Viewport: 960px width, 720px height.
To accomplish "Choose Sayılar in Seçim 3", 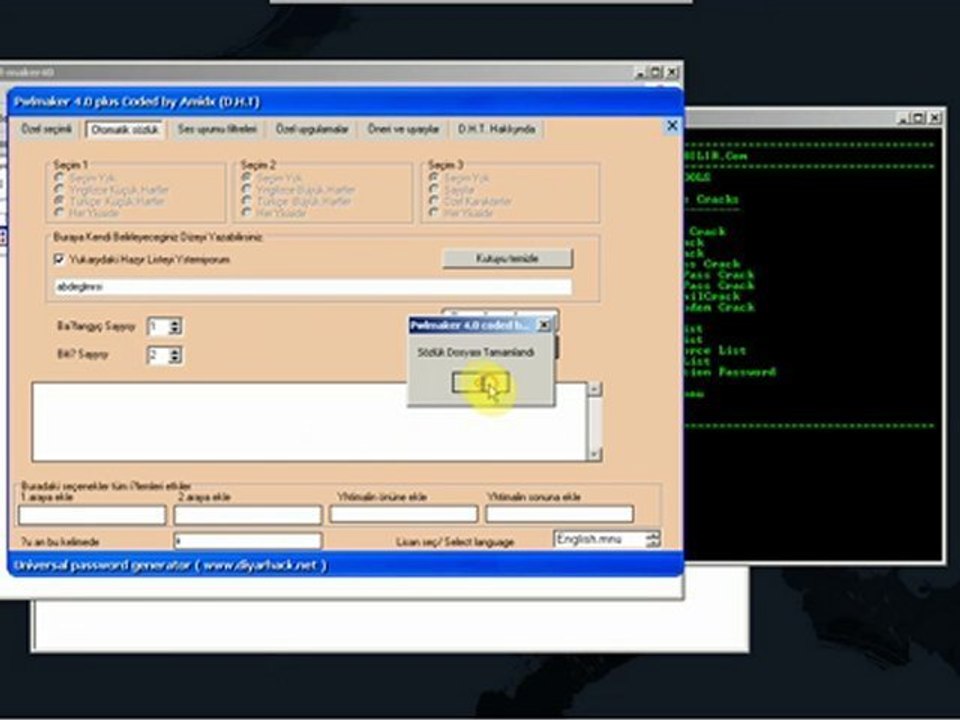I will [434, 189].
